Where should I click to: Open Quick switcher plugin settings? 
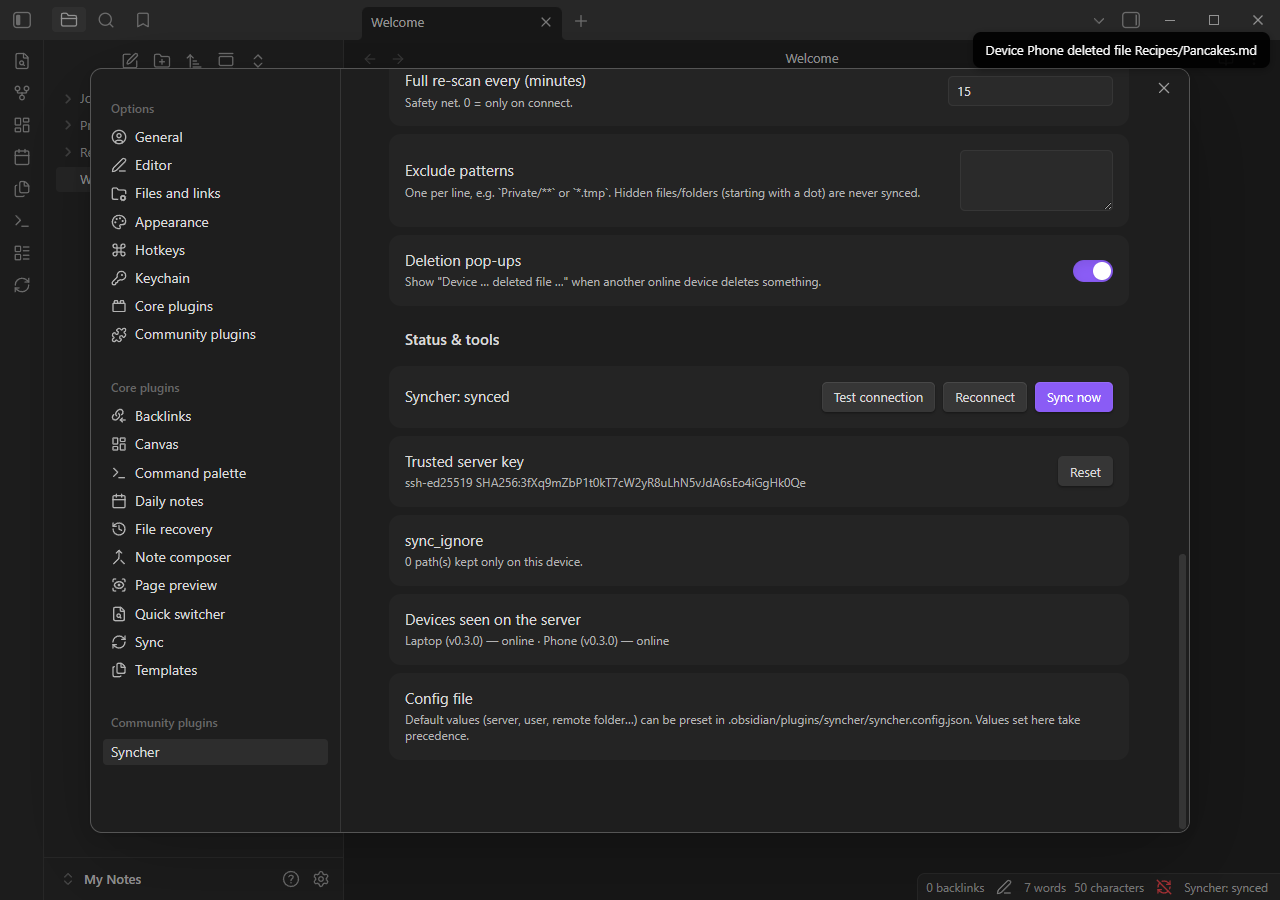pyautogui.click(x=215, y=614)
